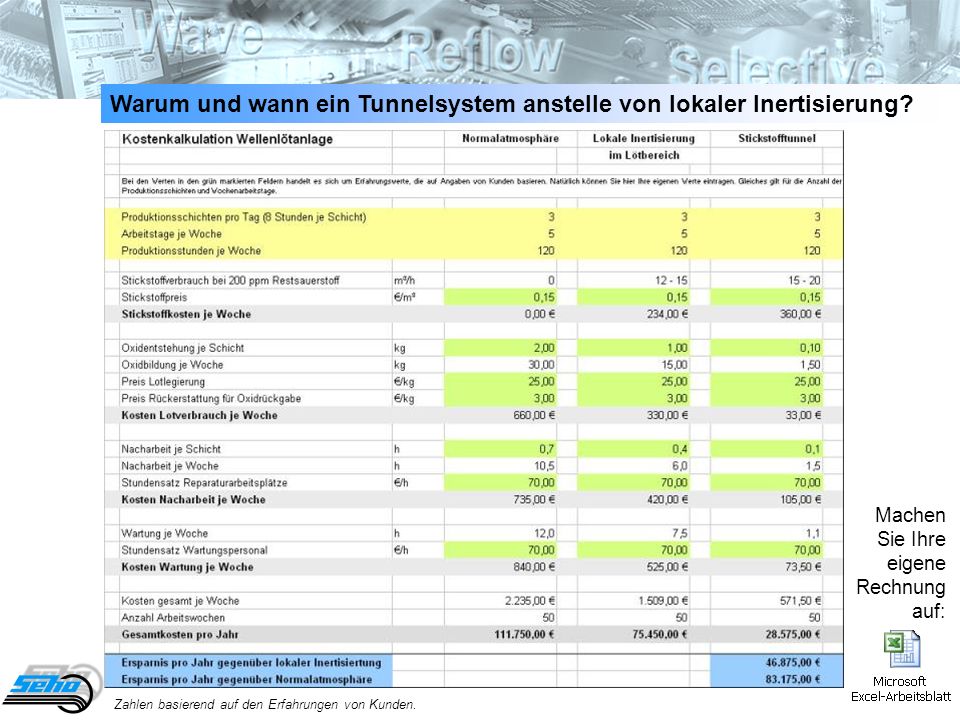Select Stickstoffpreis 0,15 cell under Normalatmosphäre
The image size is (960, 720).
pyautogui.click(x=500, y=298)
